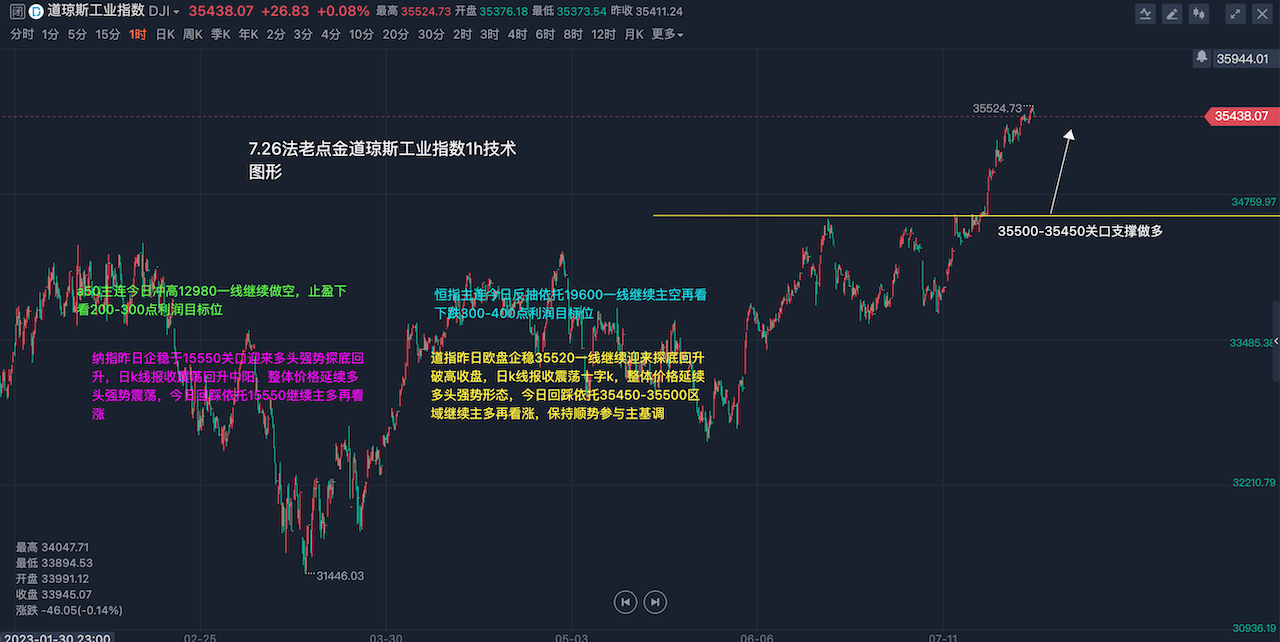1280x642 pixels.
Task: Select the pencil drawing tool icon
Action: pyautogui.click(x=1171, y=13)
